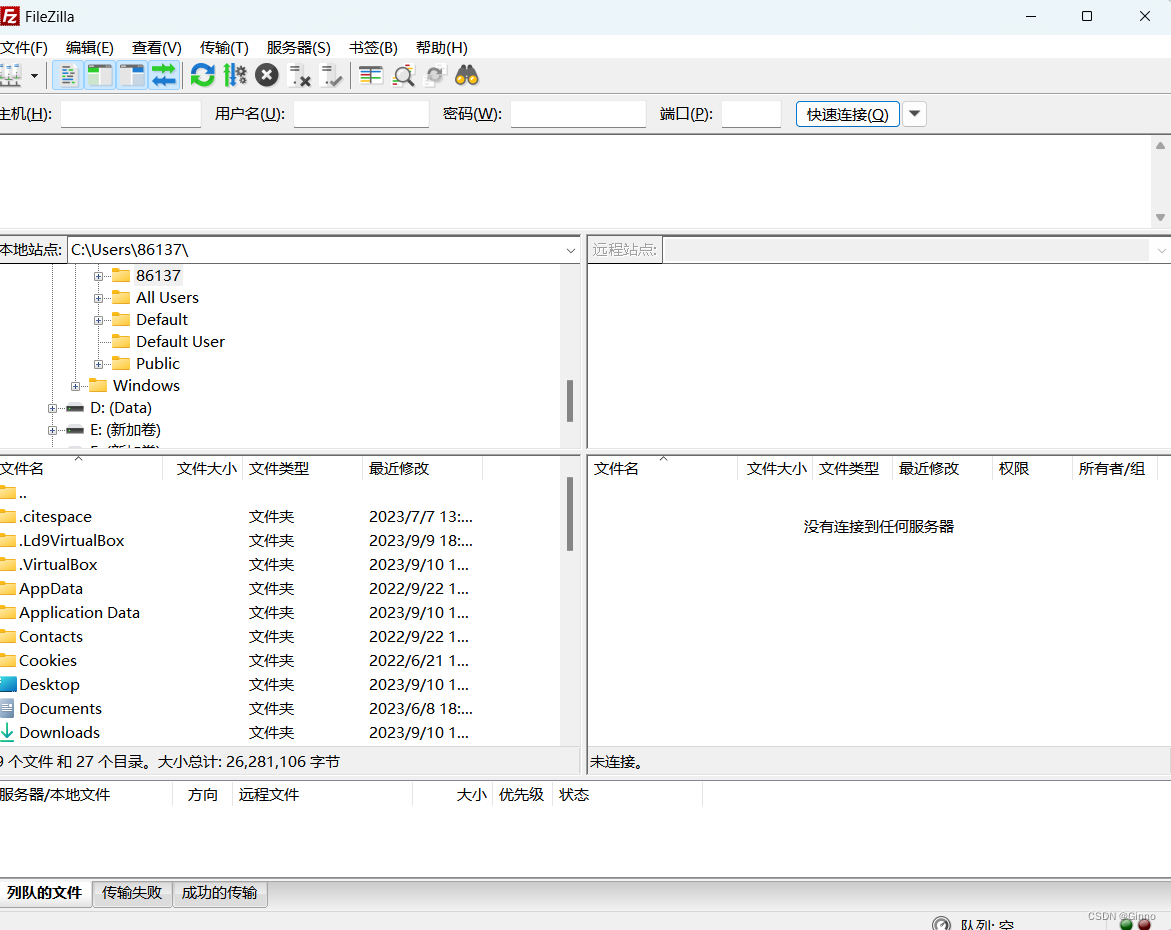Focus the 密码 password field

pos(578,114)
